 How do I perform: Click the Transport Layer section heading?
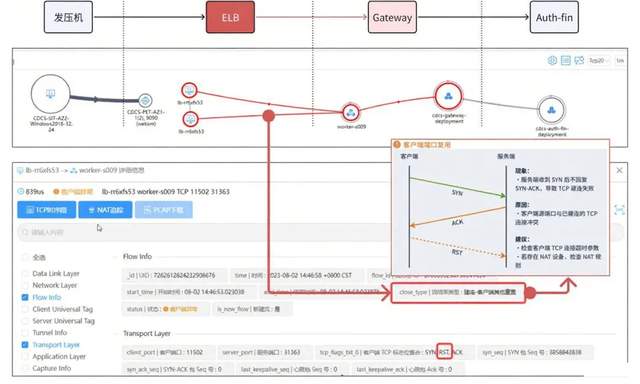point(147,333)
